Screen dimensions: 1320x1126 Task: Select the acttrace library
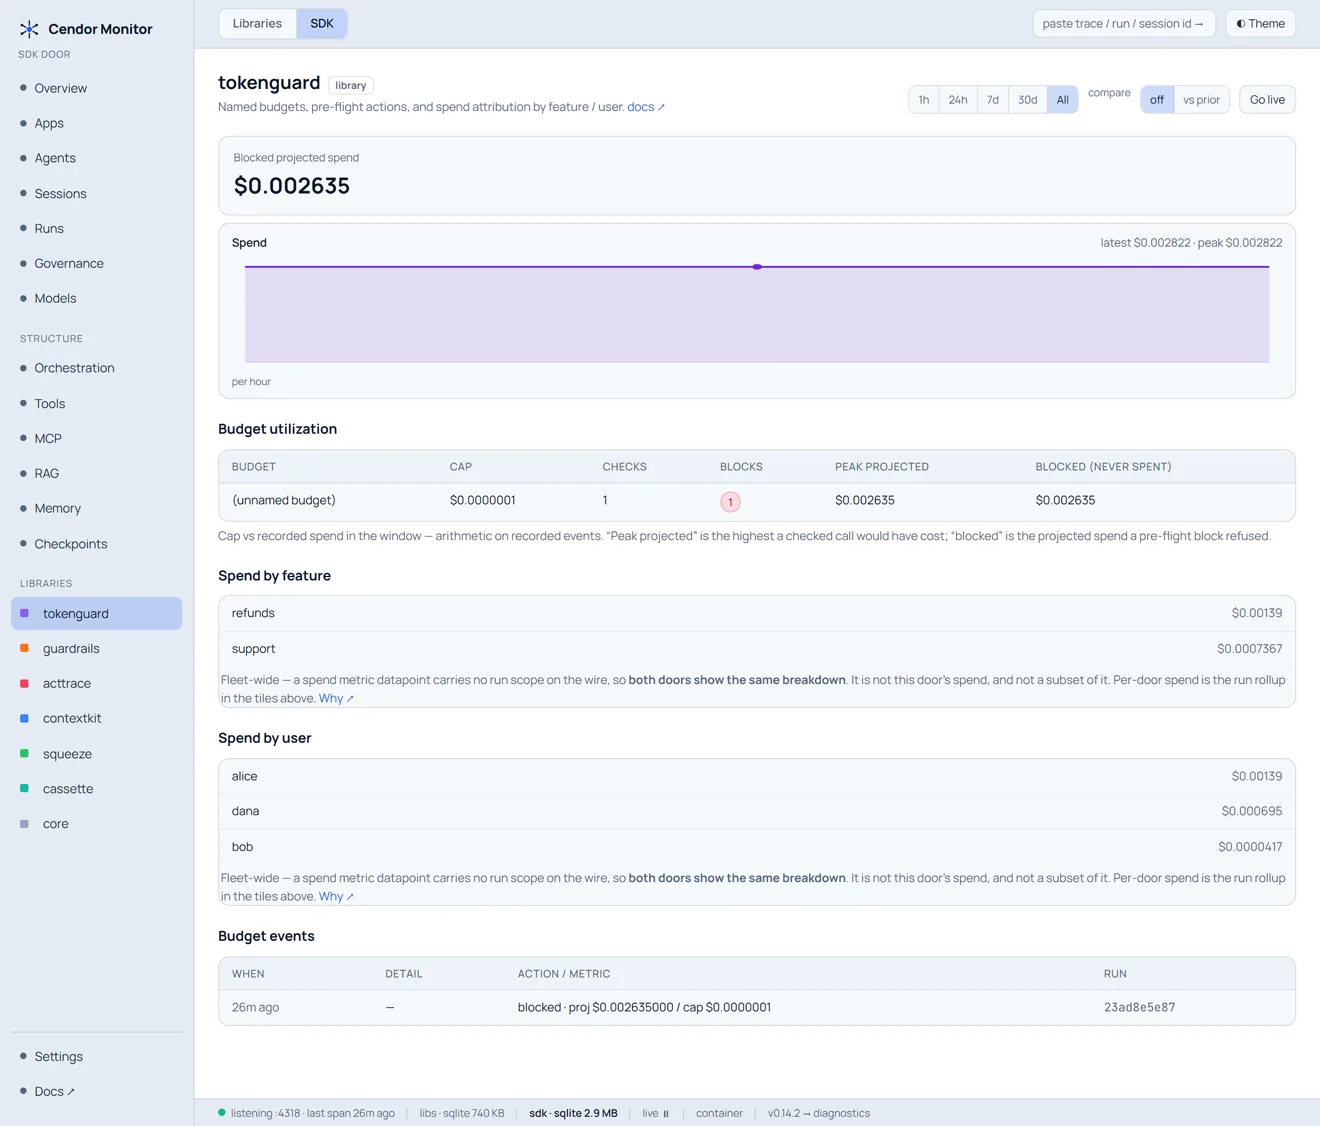coord(96,683)
